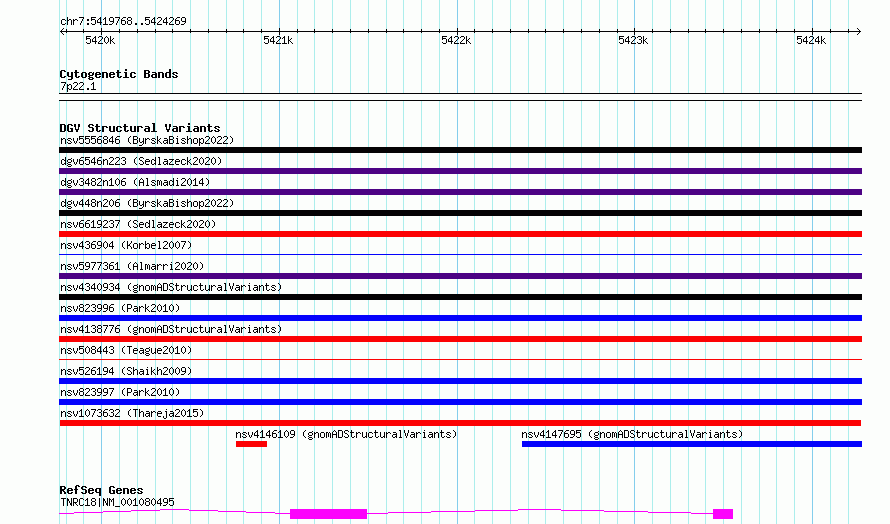Click the nsv5977361 (Almarri2020) label
The image size is (890, 524).
(x=132, y=266)
